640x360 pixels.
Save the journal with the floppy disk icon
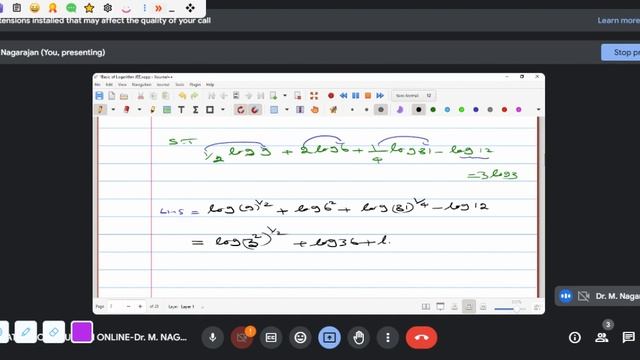pos(99,96)
